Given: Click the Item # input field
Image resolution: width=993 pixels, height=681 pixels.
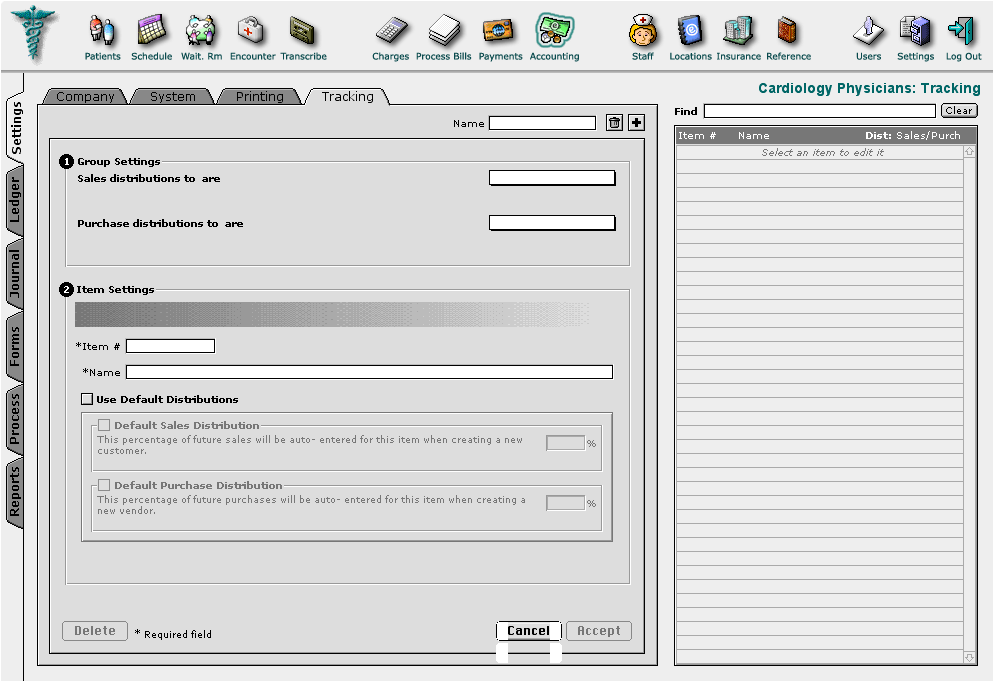Looking at the screenshot, I should (x=170, y=346).
